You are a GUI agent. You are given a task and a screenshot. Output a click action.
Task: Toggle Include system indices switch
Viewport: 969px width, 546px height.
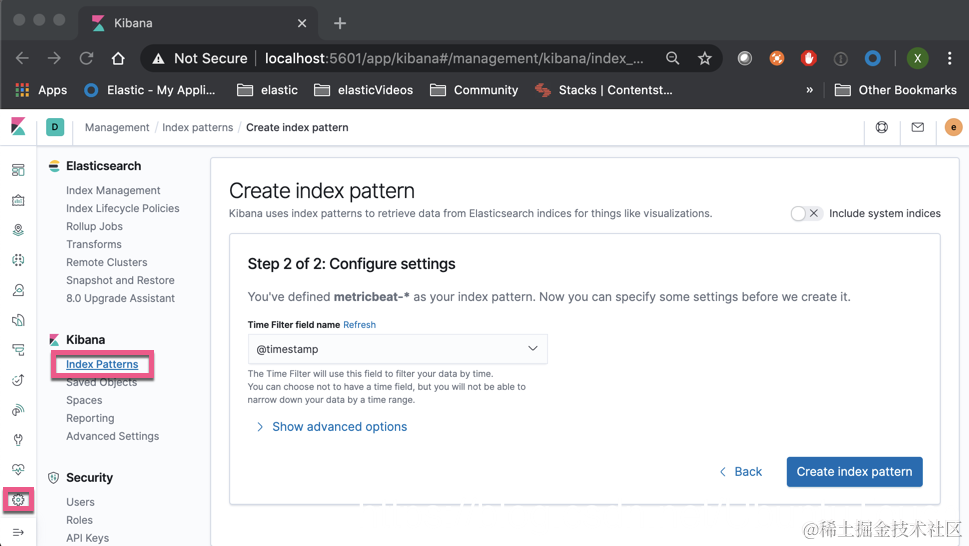(x=805, y=213)
